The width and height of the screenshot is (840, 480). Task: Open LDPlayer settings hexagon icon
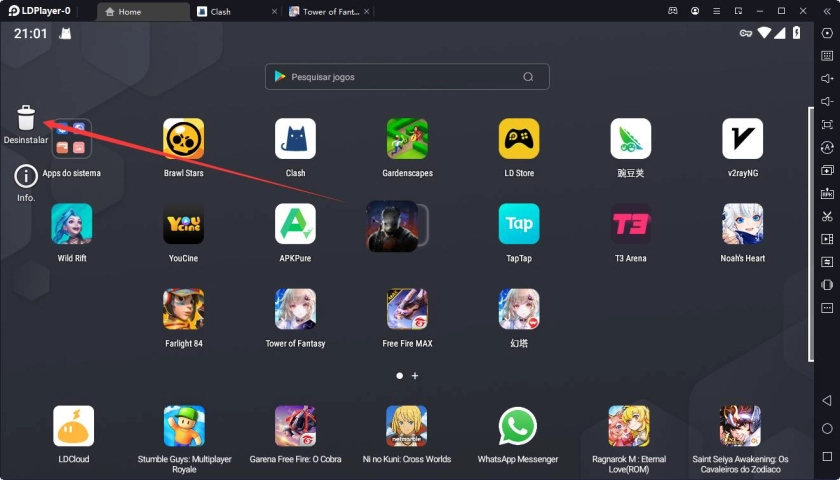pyautogui.click(x=827, y=33)
